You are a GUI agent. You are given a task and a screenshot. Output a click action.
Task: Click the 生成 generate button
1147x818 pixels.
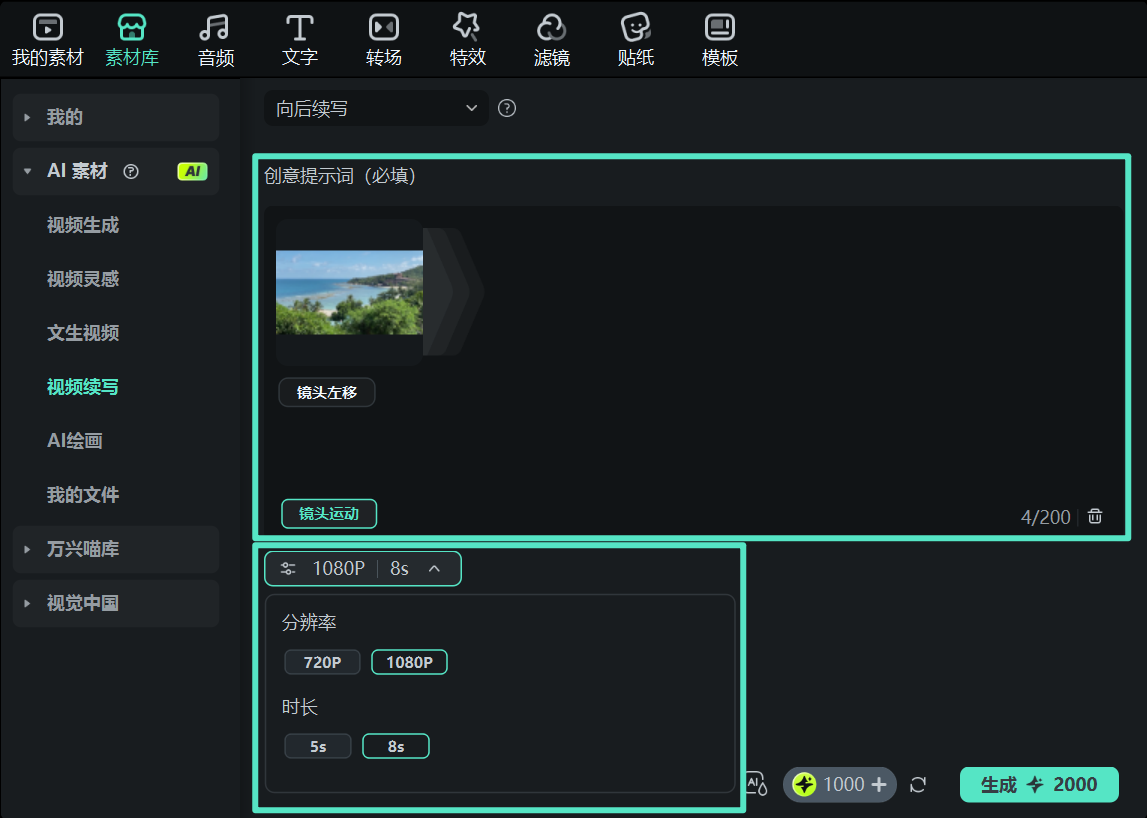pos(1039,784)
